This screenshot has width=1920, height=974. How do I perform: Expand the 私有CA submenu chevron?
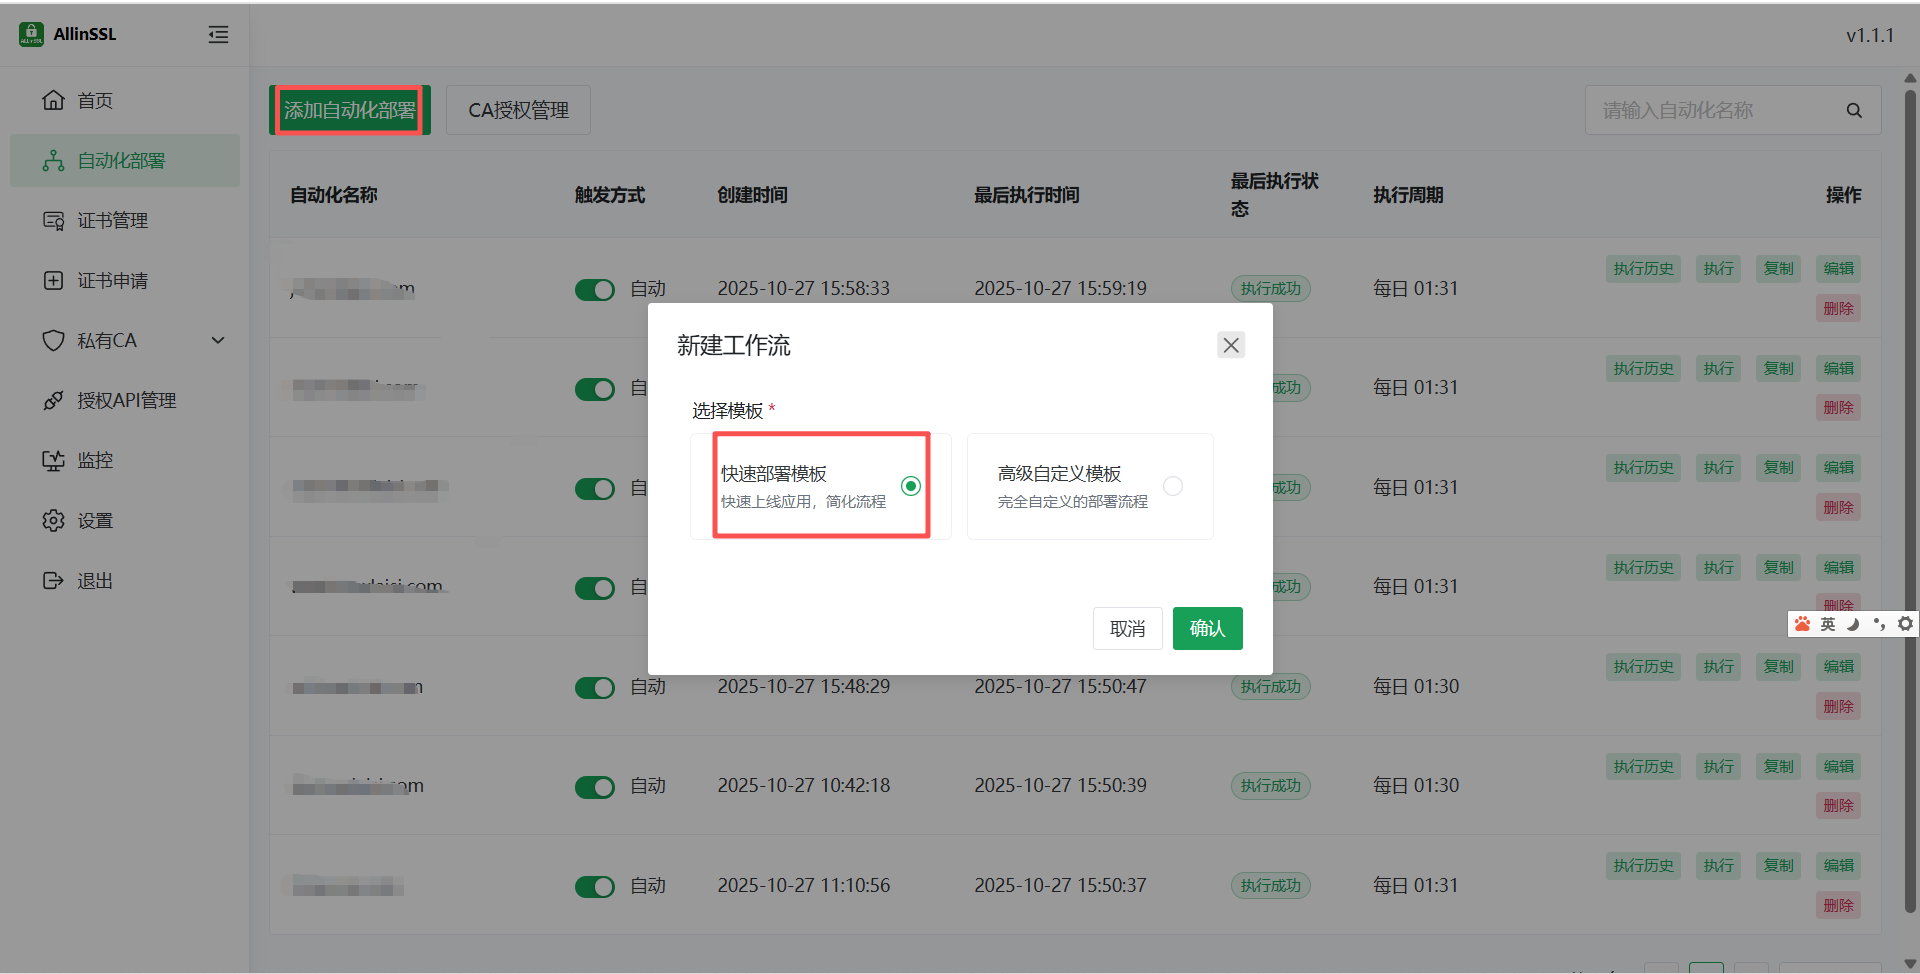tap(218, 340)
